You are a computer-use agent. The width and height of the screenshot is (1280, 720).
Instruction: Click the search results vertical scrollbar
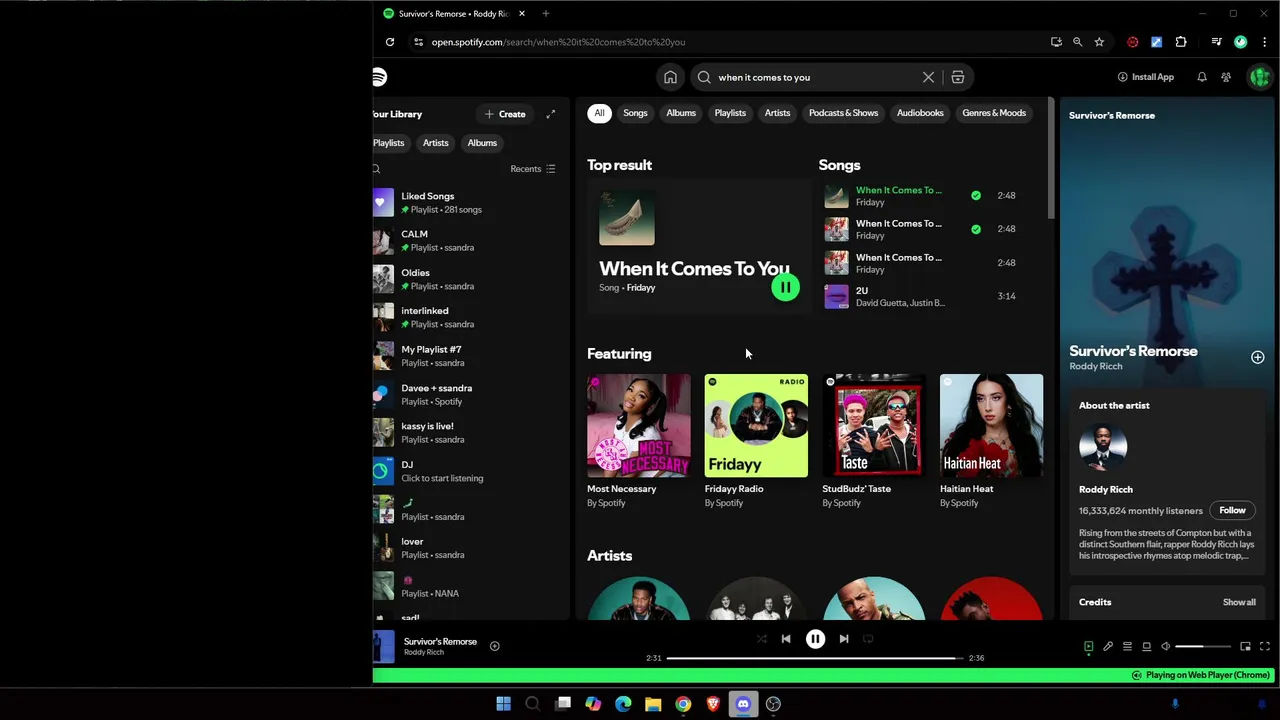pos(1050,158)
